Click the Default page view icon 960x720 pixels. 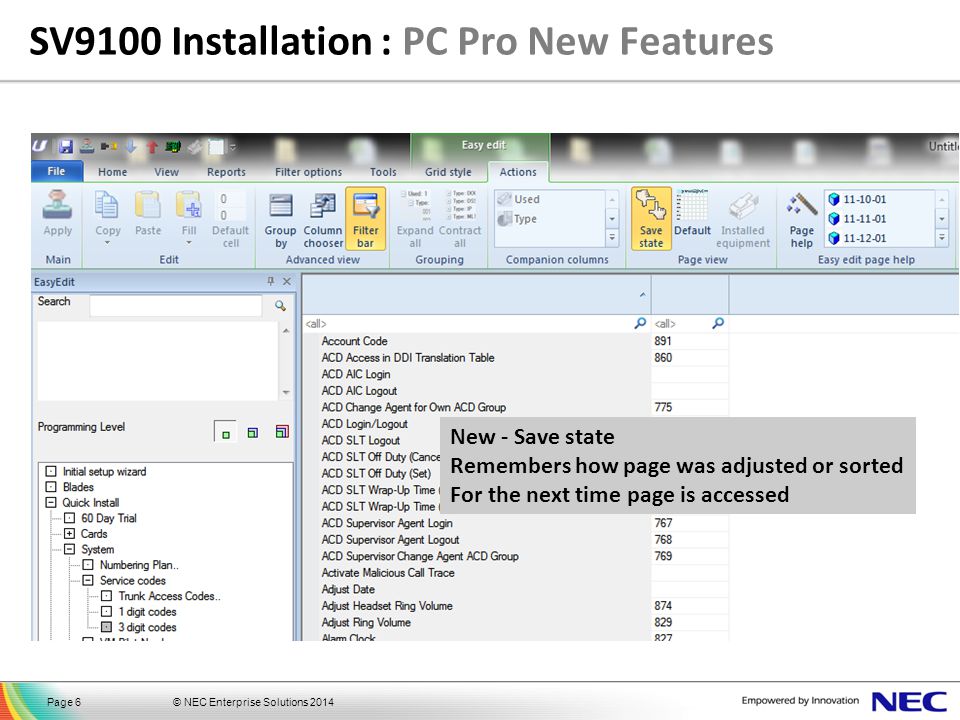pos(692,205)
